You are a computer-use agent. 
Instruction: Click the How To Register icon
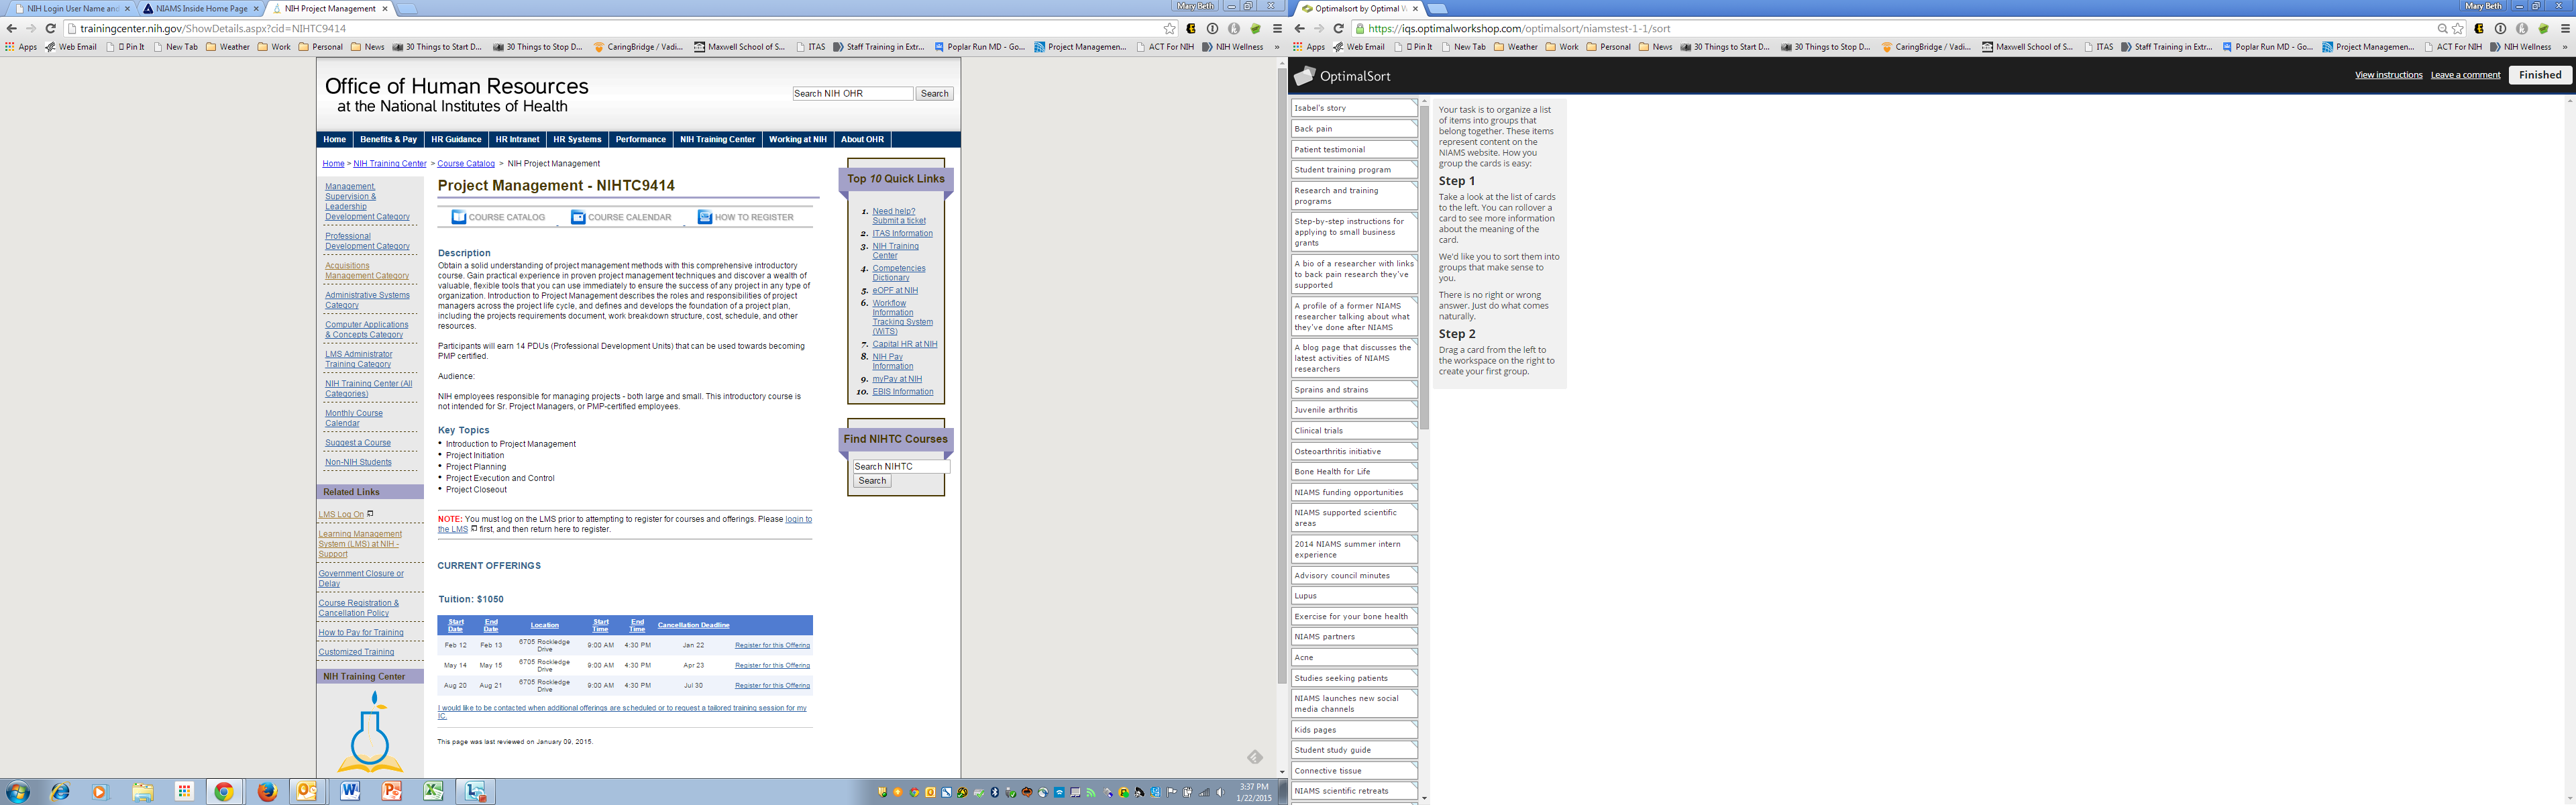click(x=705, y=217)
